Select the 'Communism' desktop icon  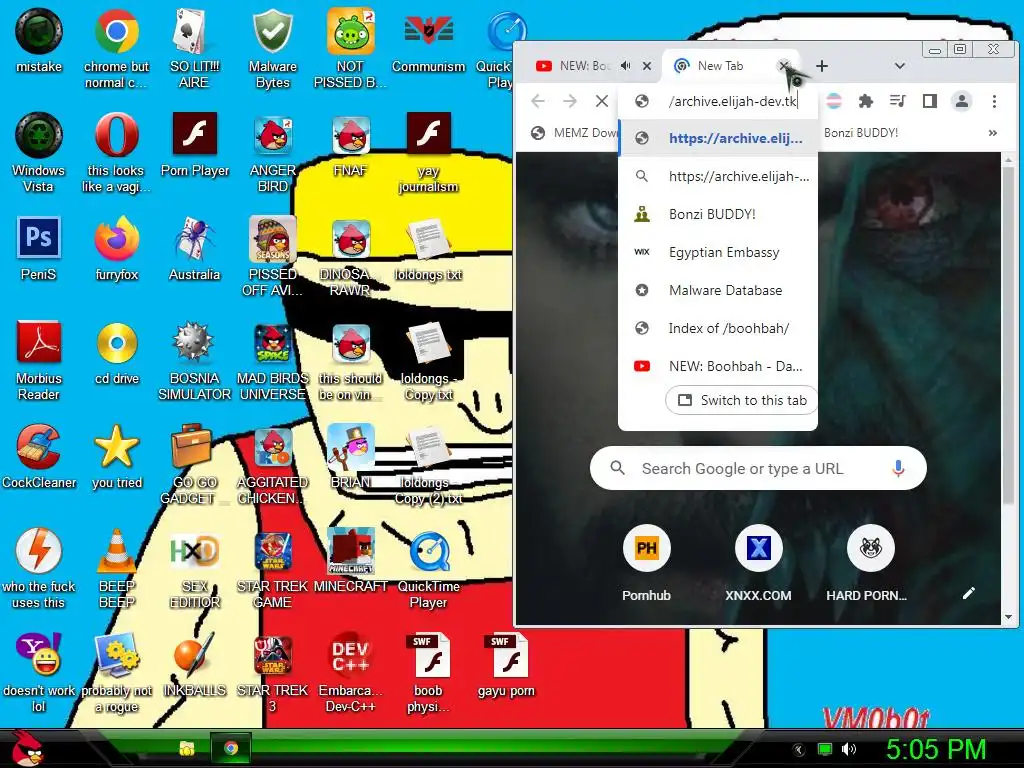(428, 39)
